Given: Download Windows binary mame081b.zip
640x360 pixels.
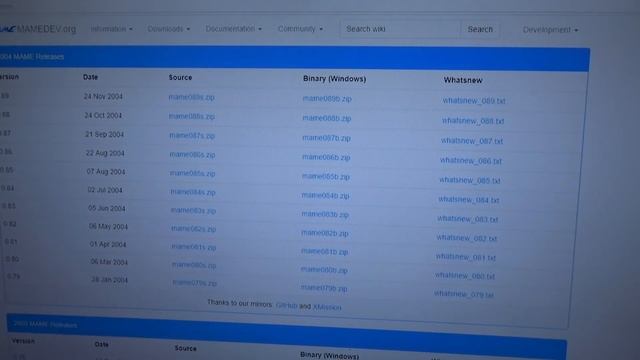Looking at the screenshot, I should [x=324, y=251].
